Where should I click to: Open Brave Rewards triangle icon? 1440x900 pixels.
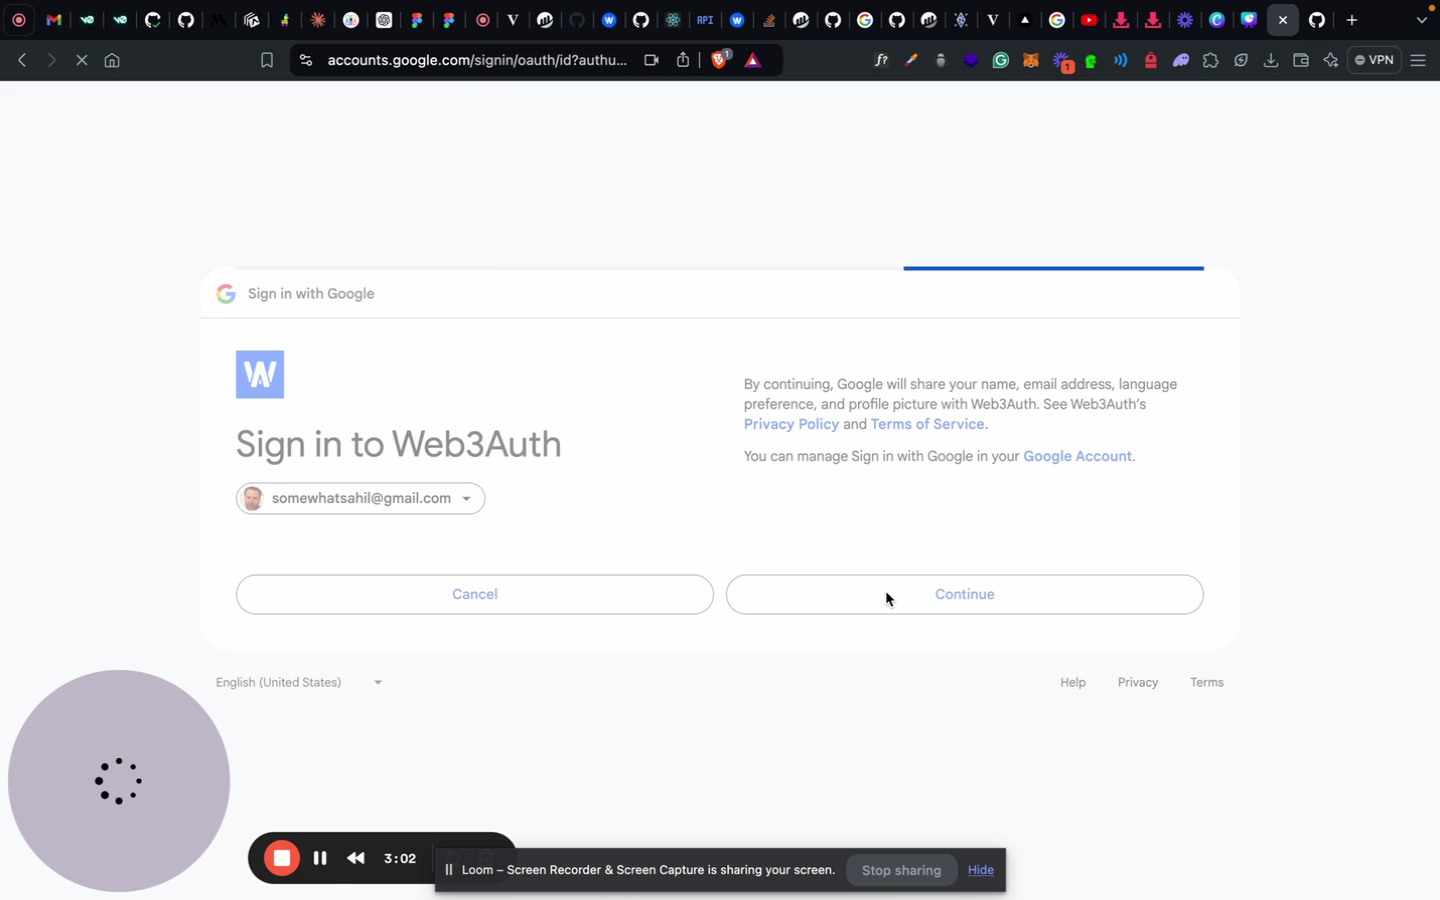pos(753,60)
